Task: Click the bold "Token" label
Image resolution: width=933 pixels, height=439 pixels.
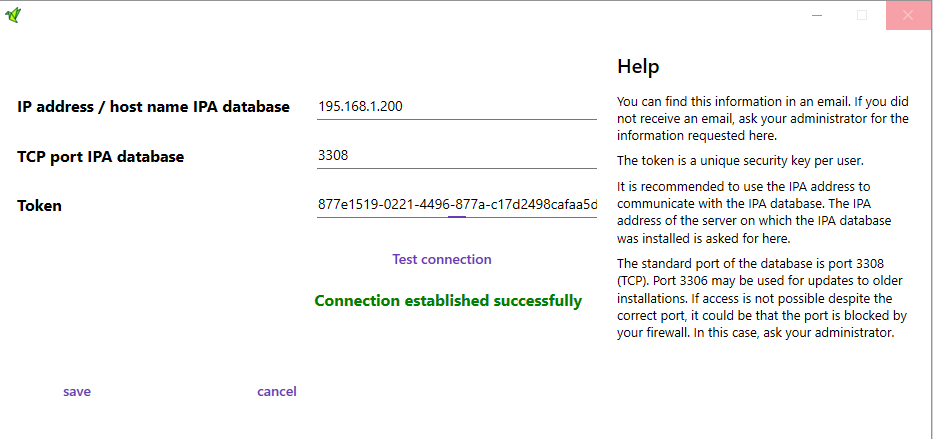Action: tap(39, 206)
